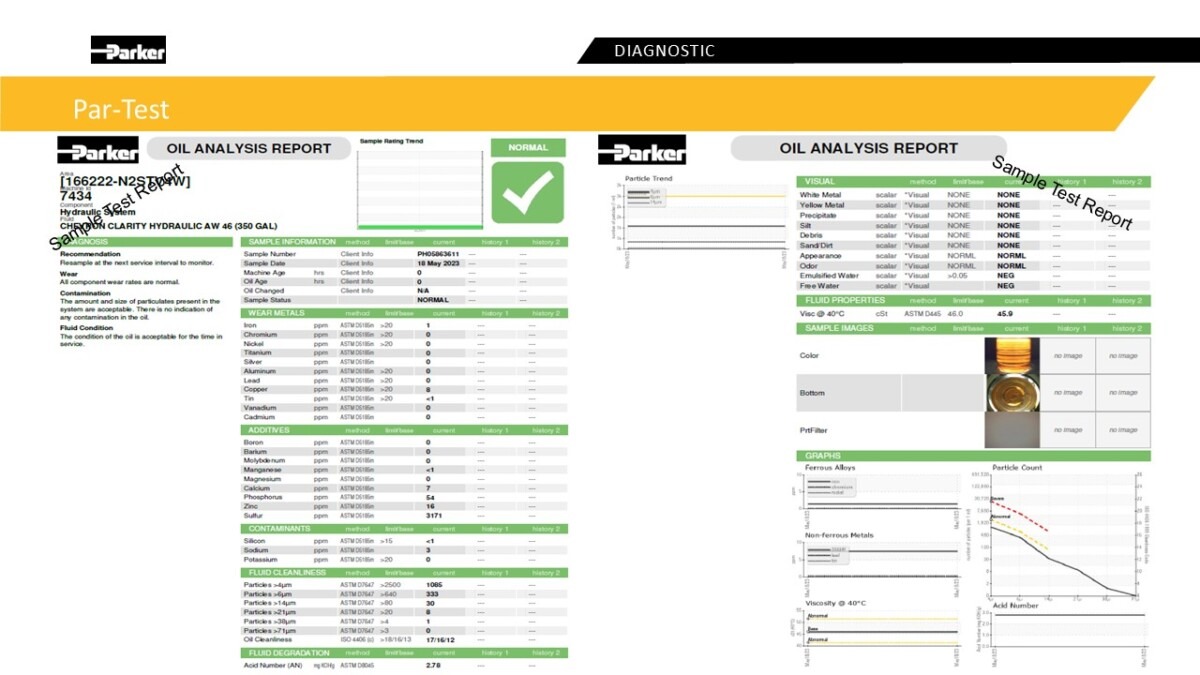Click the Oil Cleanliness code 17/16/12

(x=440, y=640)
